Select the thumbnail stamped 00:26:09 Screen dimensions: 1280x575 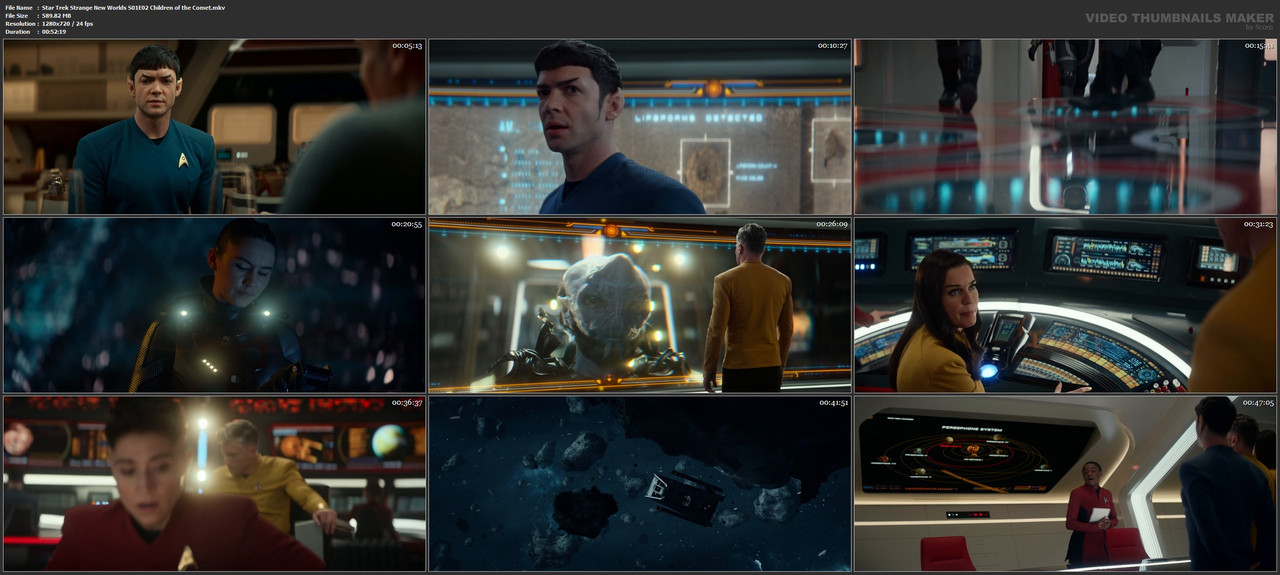640,305
